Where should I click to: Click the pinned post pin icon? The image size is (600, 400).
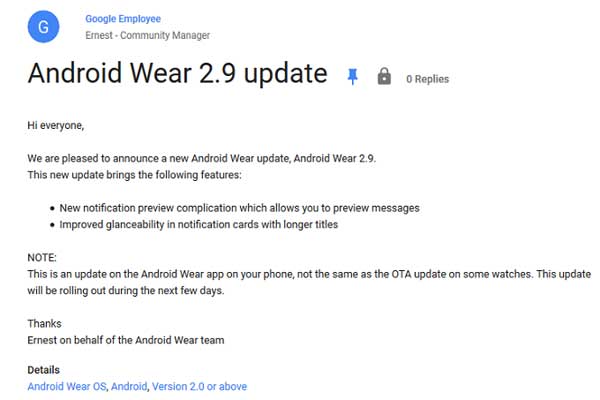click(352, 77)
